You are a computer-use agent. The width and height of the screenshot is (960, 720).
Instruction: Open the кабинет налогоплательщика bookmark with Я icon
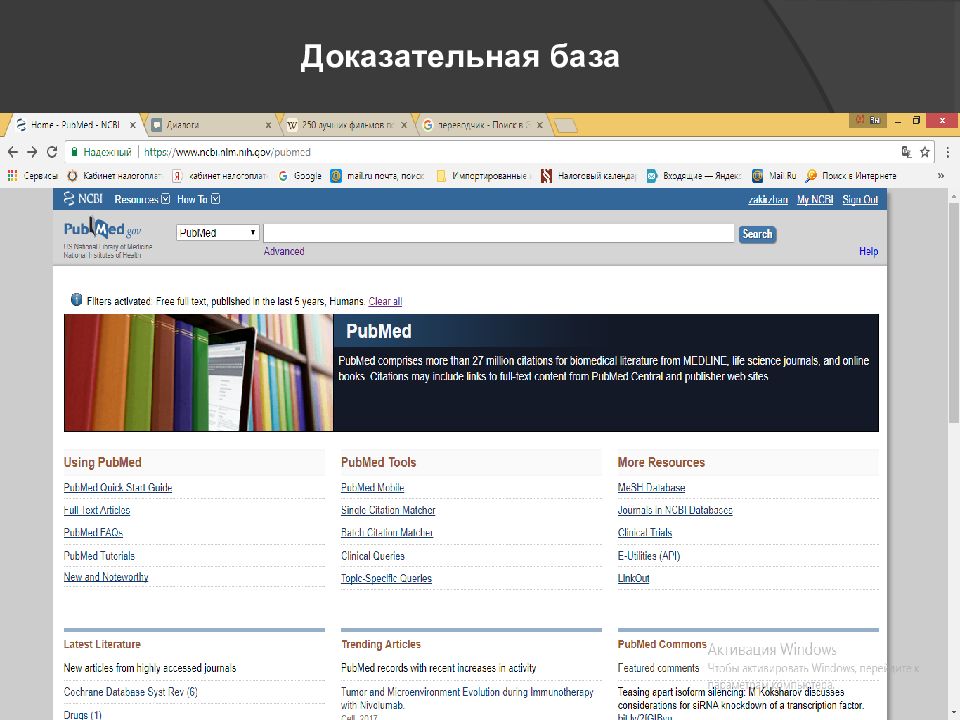click(x=220, y=176)
